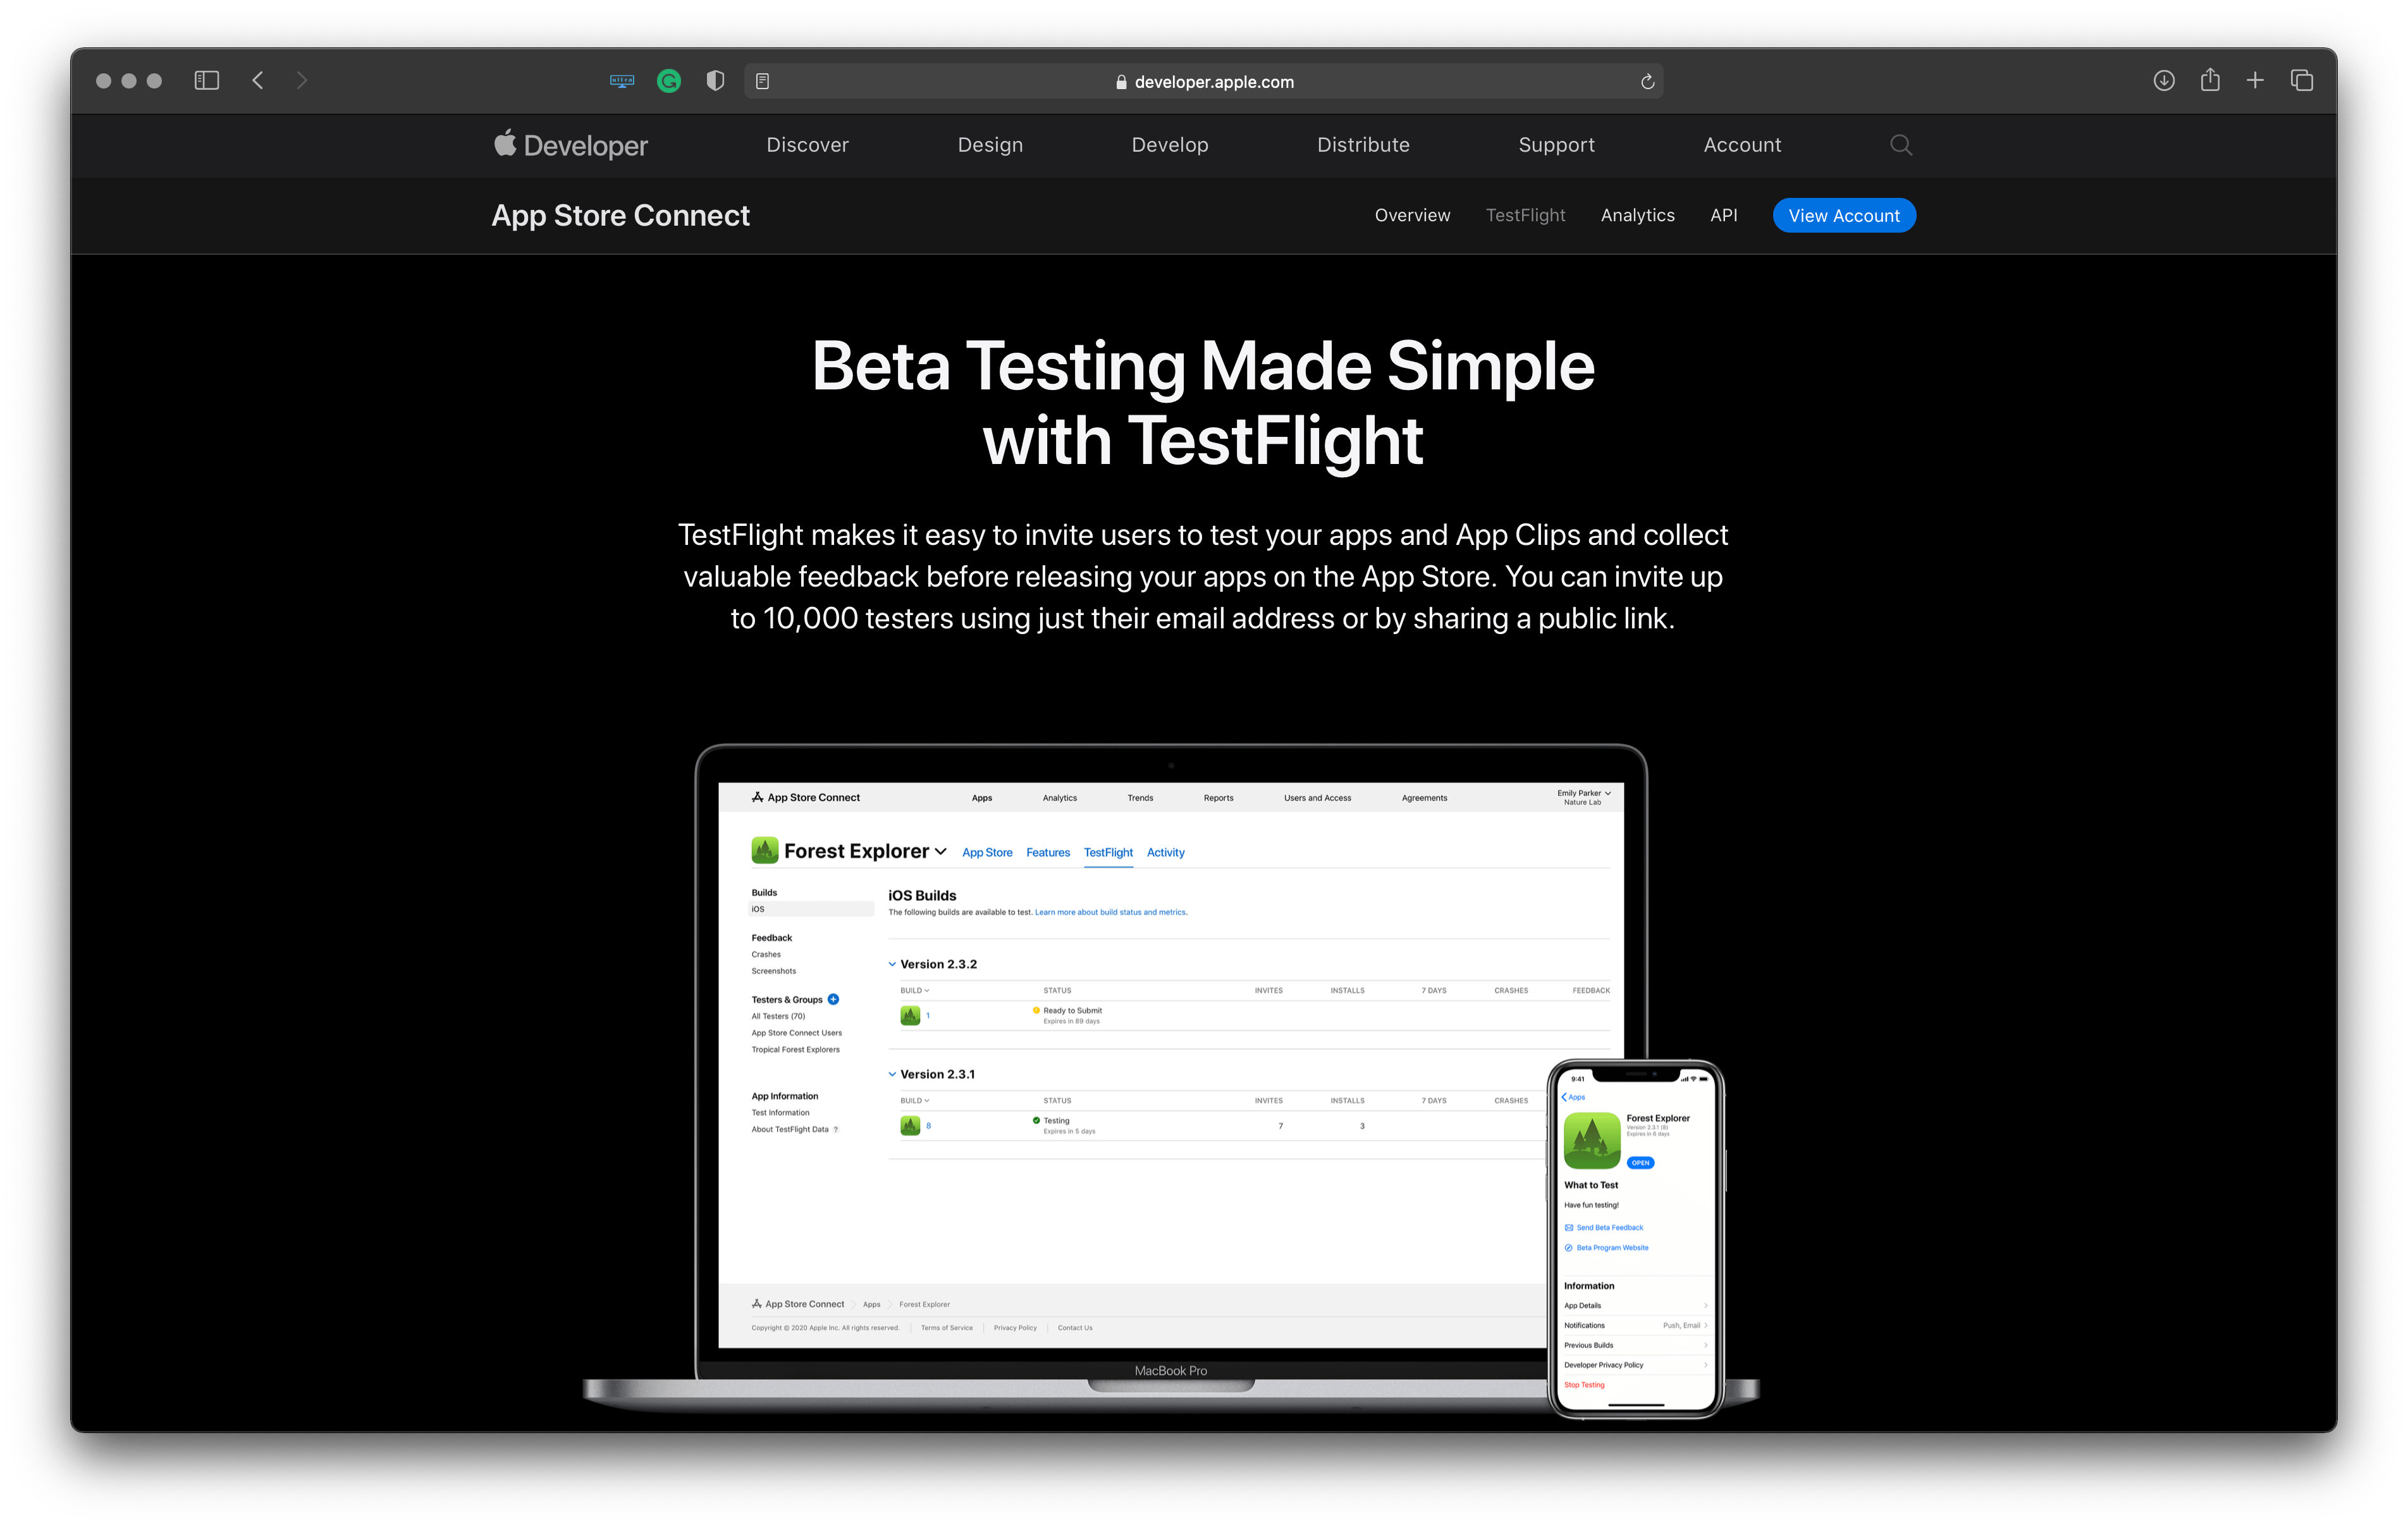Screen dimensions: 2408x1526
Task: Click the Apps back chevron on iPhone
Action: tap(1573, 1097)
